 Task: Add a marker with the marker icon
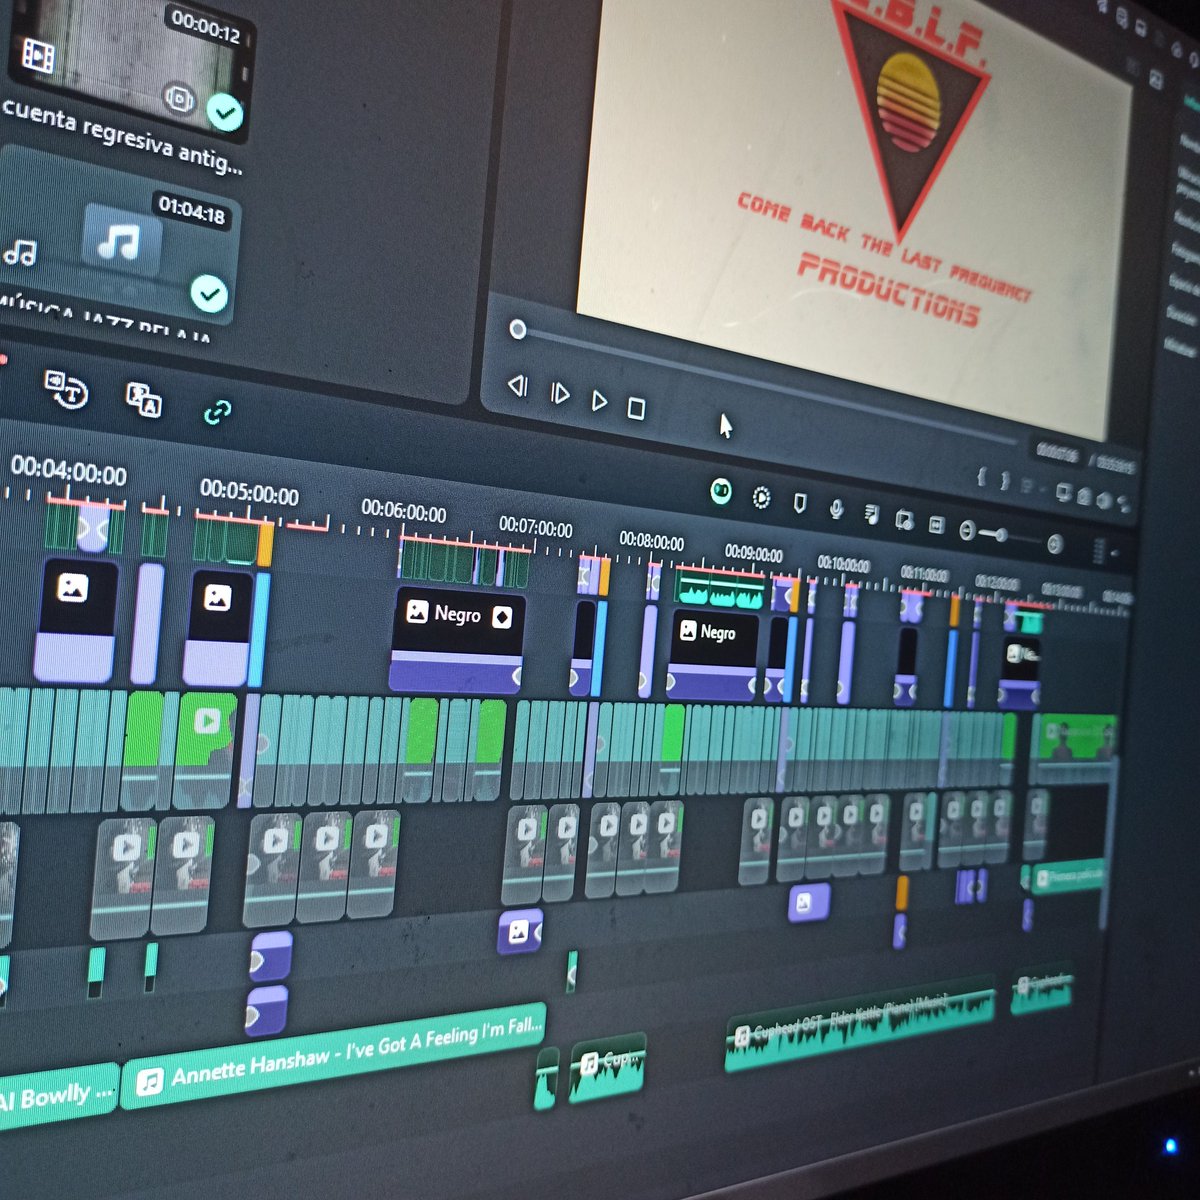800,503
